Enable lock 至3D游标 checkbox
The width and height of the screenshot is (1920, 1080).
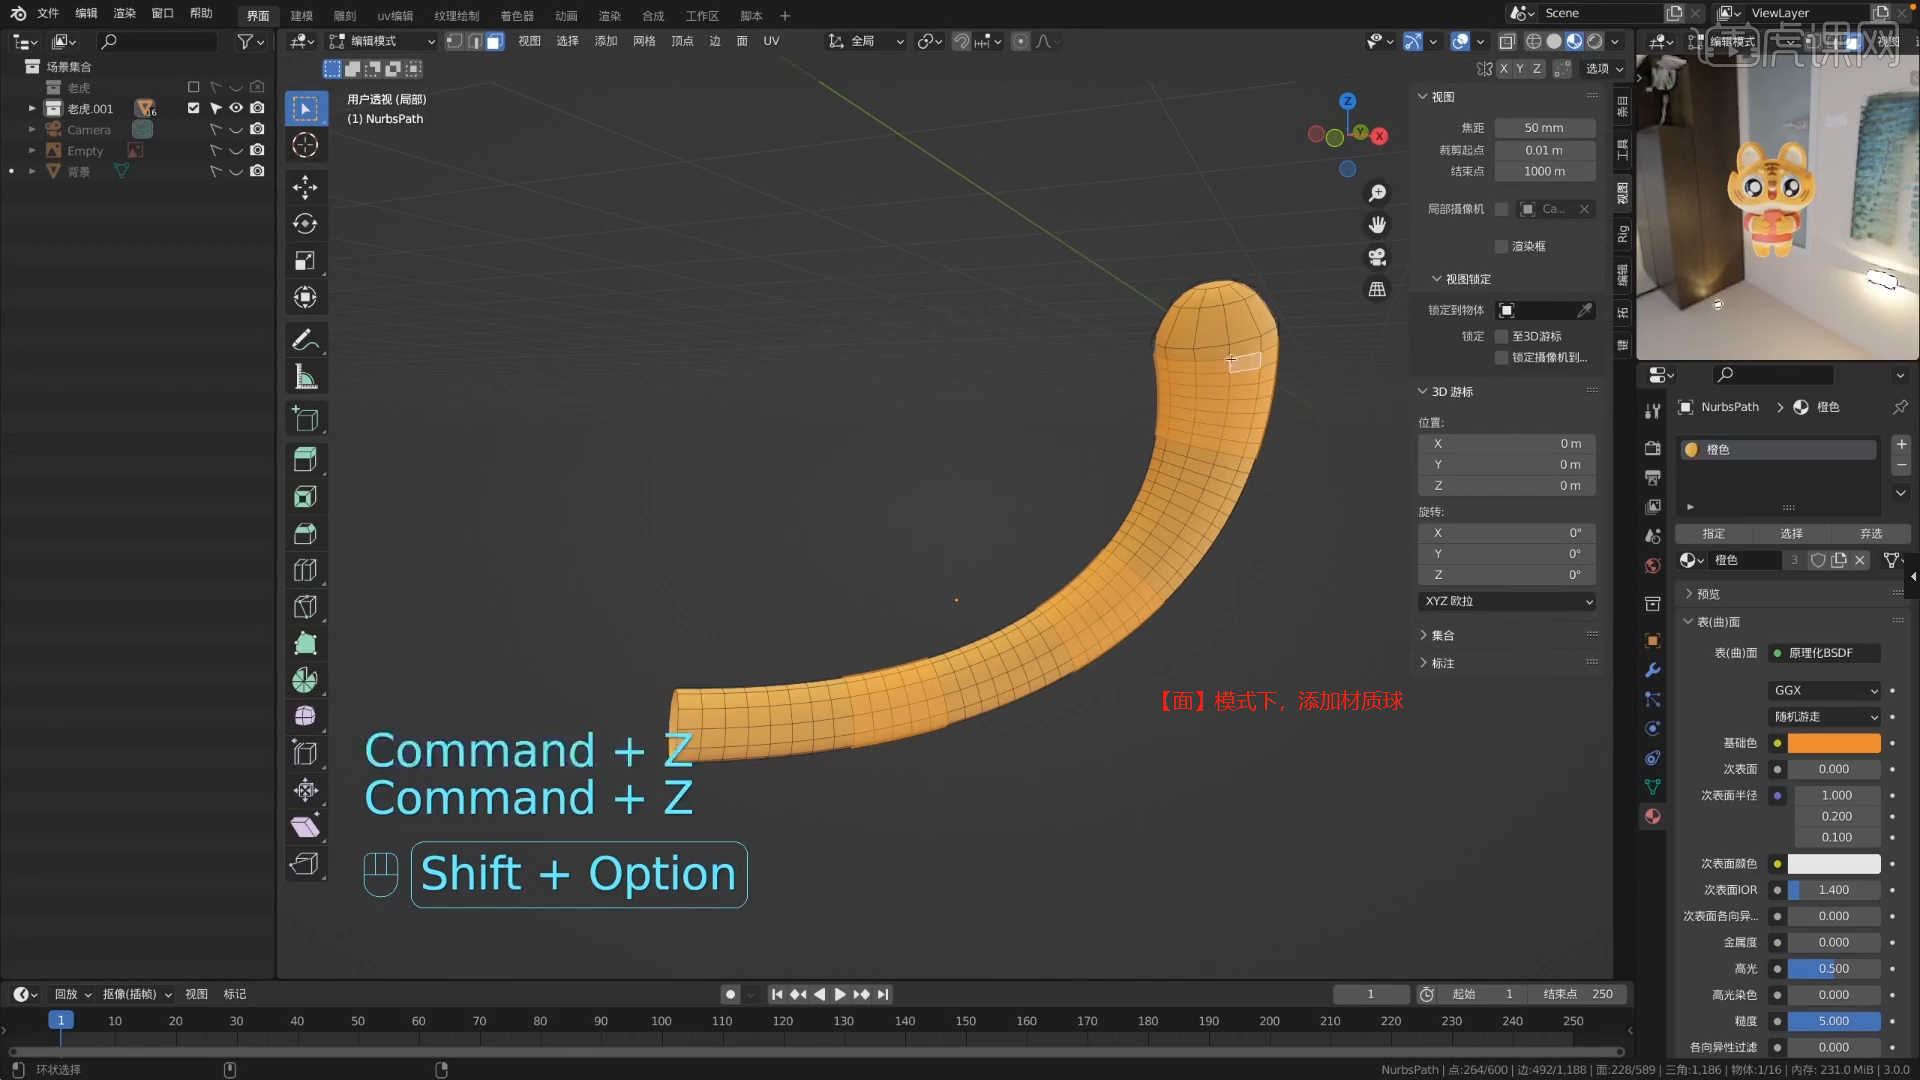[1501, 336]
